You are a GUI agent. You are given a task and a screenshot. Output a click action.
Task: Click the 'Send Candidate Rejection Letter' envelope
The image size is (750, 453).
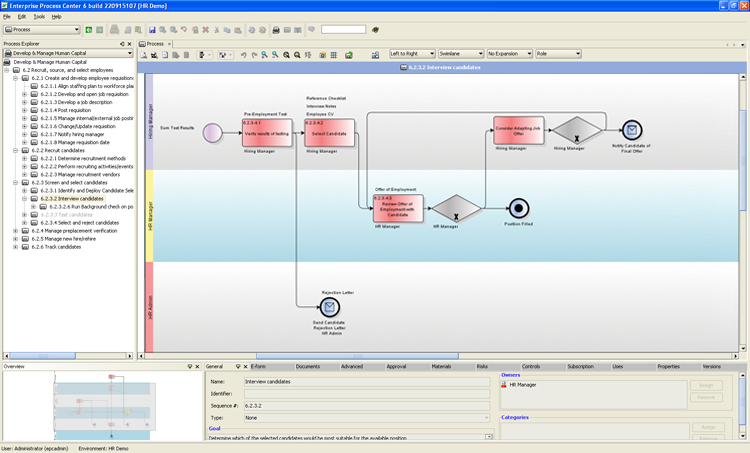tap(331, 307)
